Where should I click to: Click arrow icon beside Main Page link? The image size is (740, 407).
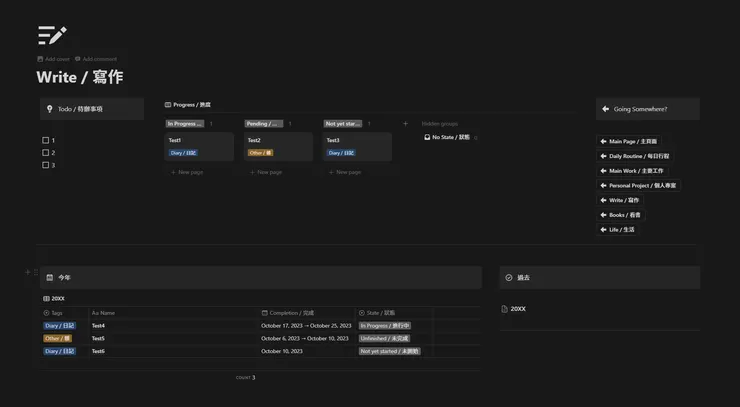point(603,141)
